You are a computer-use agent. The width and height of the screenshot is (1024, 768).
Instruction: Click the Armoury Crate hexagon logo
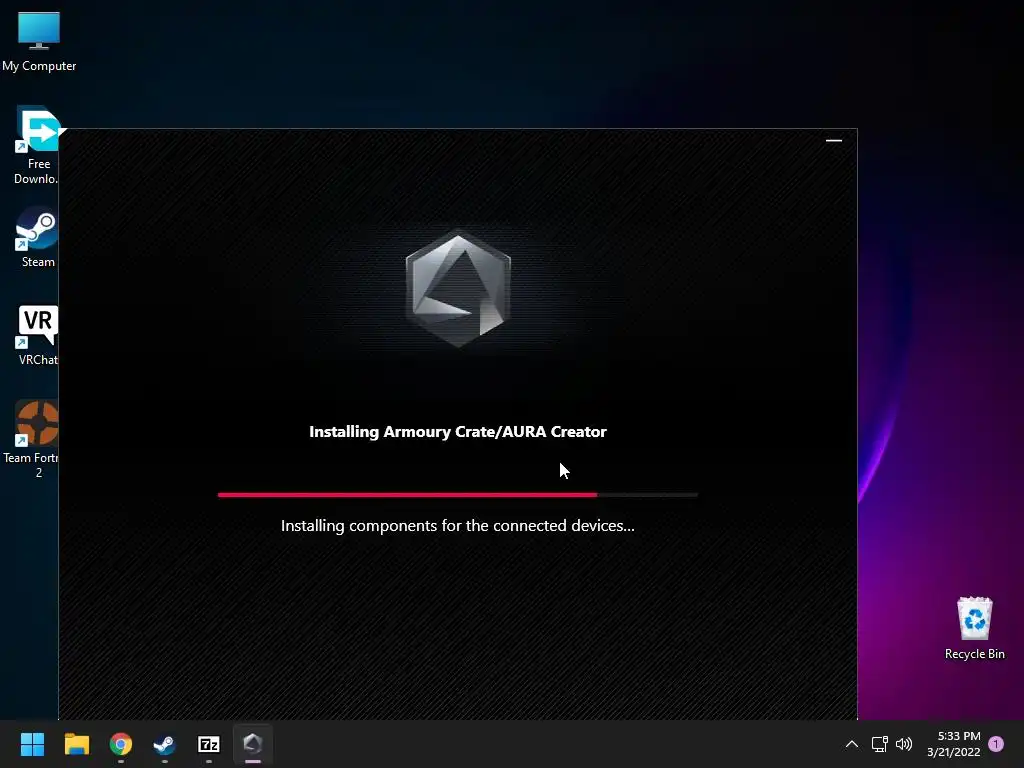pyautogui.click(x=458, y=289)
